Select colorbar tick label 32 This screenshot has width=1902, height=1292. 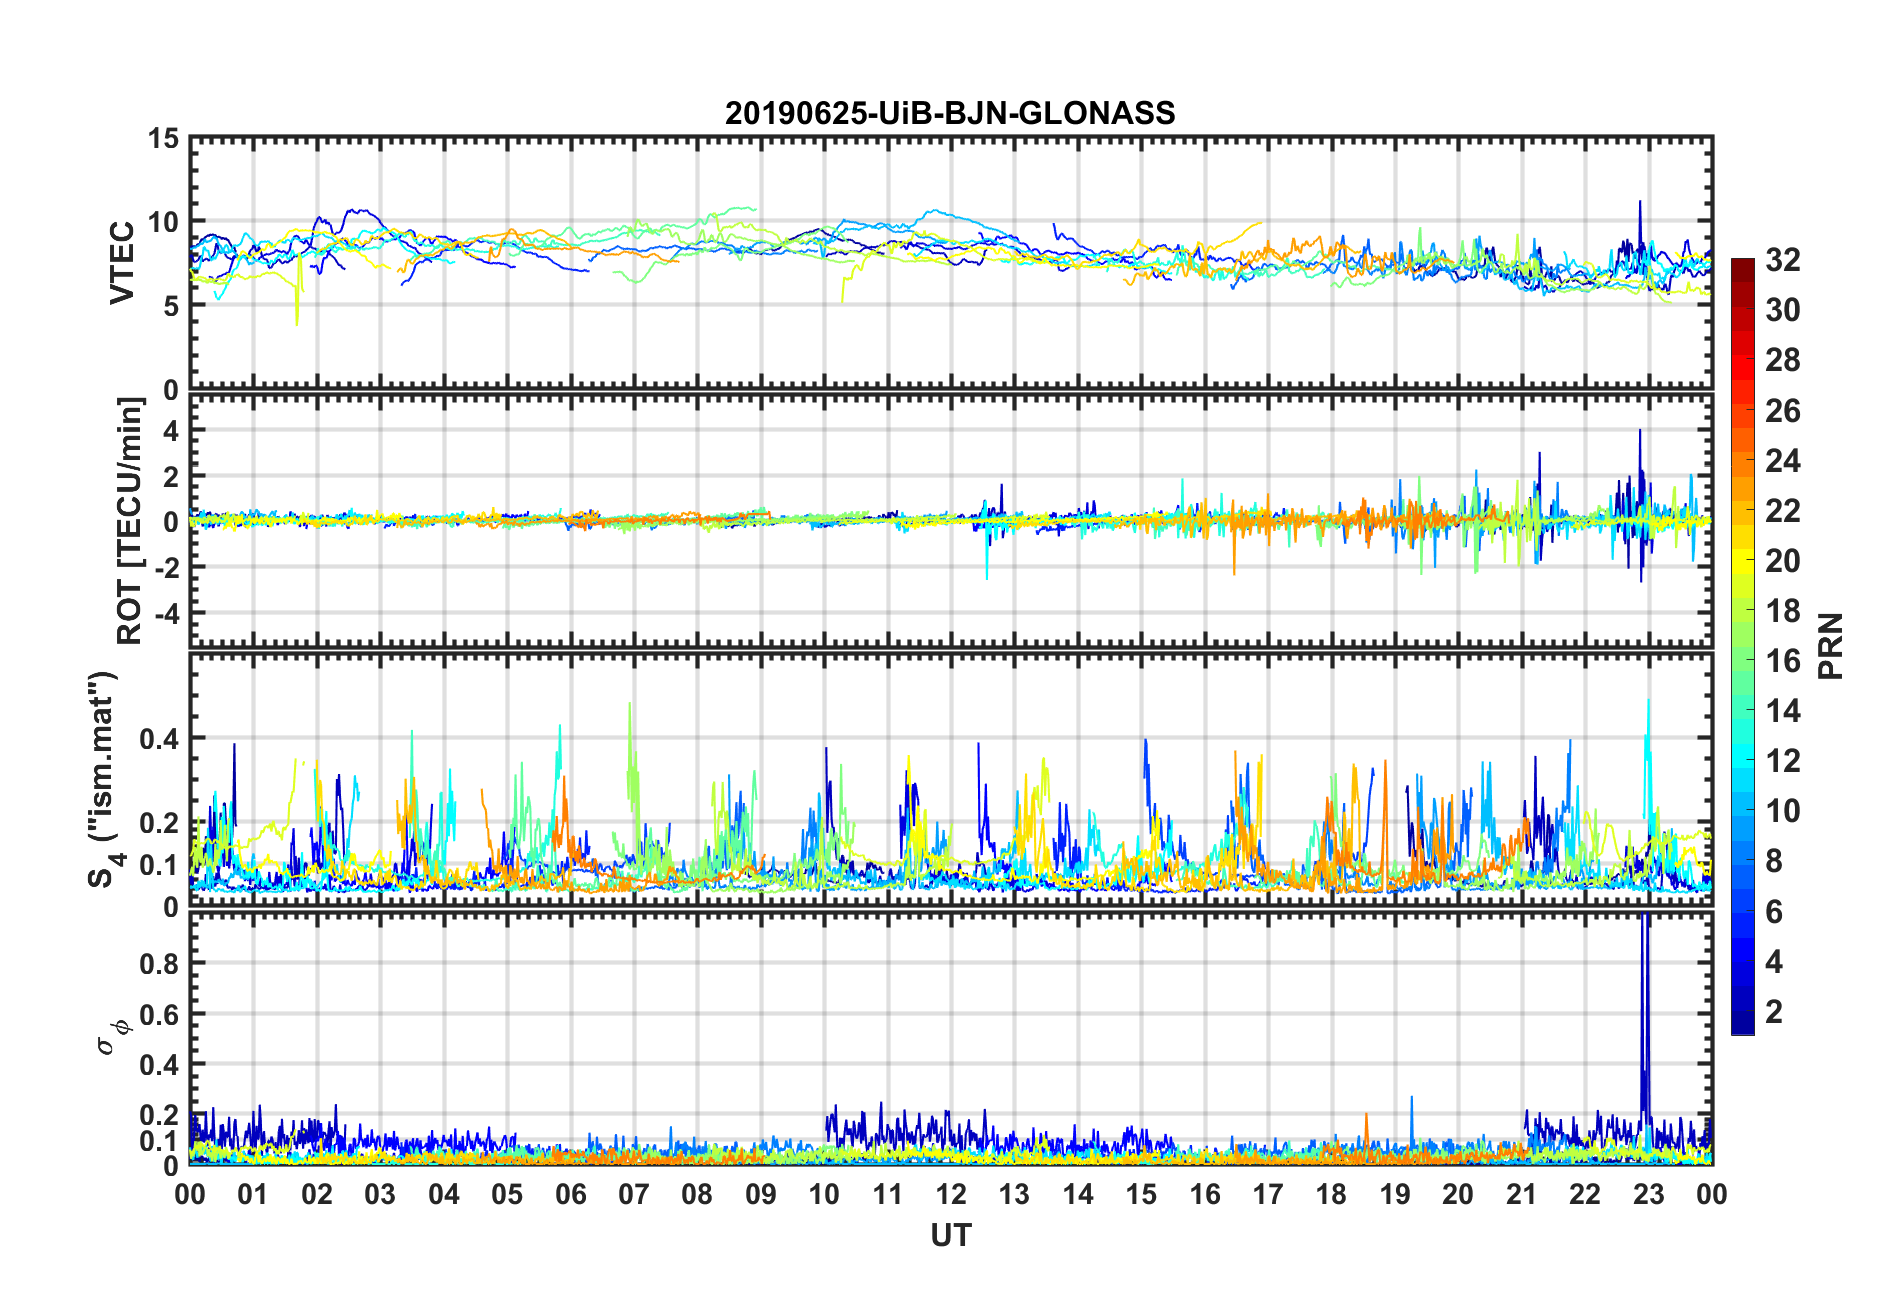pos(1783,260)
